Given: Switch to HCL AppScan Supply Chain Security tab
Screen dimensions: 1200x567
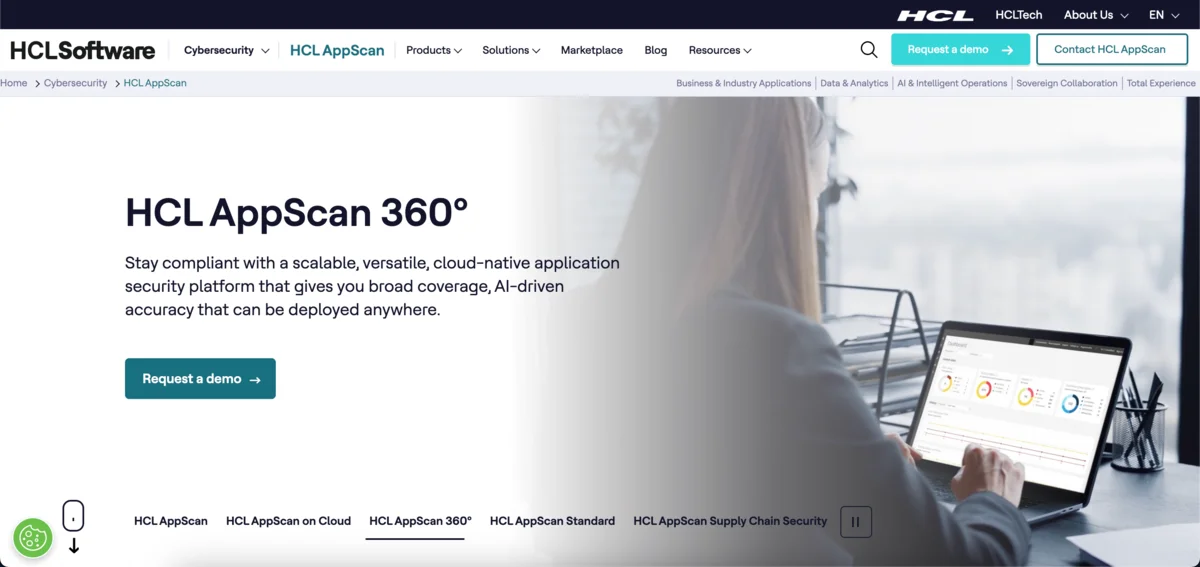Looking at the screenshot, I should [730, 521].
